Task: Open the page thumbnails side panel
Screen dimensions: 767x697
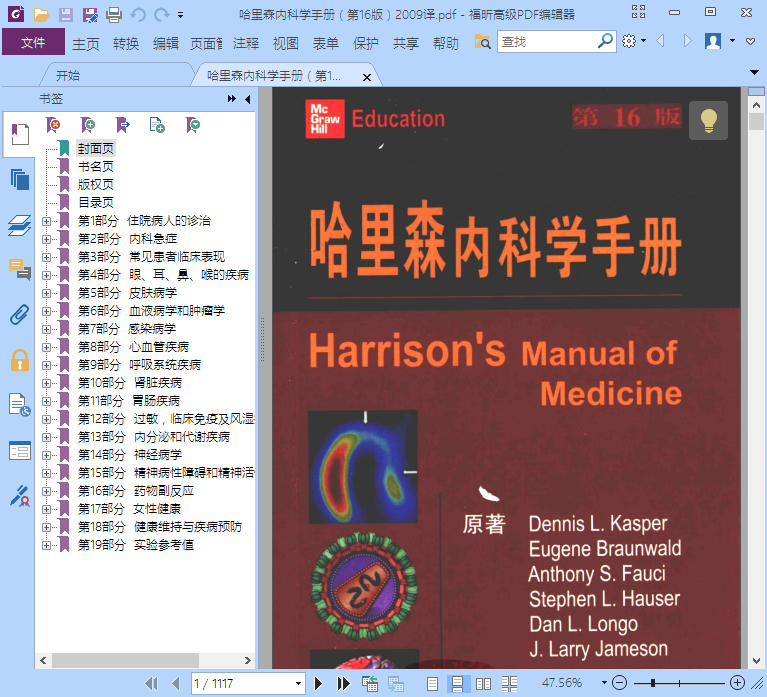Action: pos(20,180)
